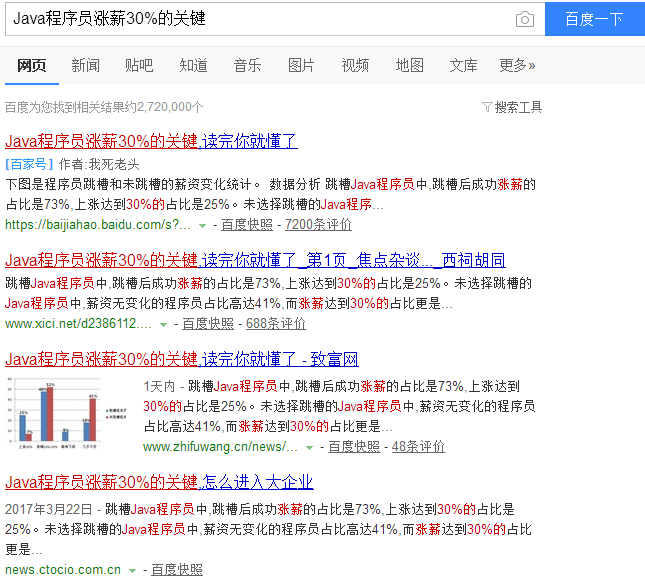Image resolution: width=645 pixels, height=582 pixels.
Task: Click the 百家号 source tag
Action: [29, 165]
